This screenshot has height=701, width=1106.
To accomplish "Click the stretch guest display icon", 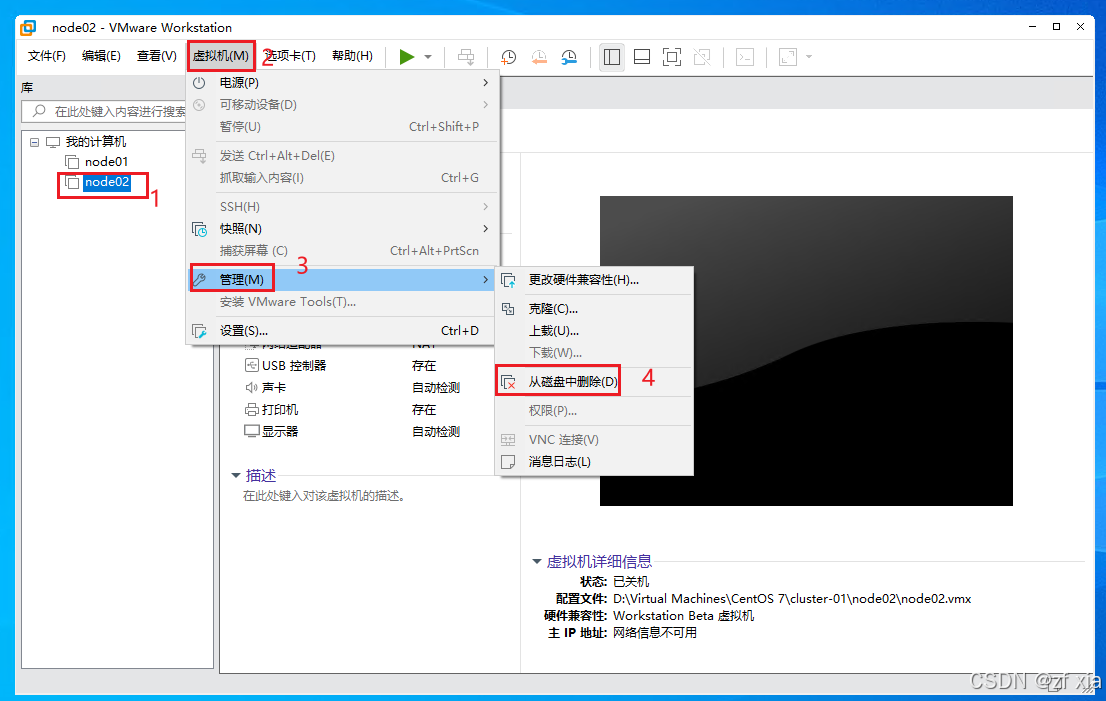I will point(788,56).
